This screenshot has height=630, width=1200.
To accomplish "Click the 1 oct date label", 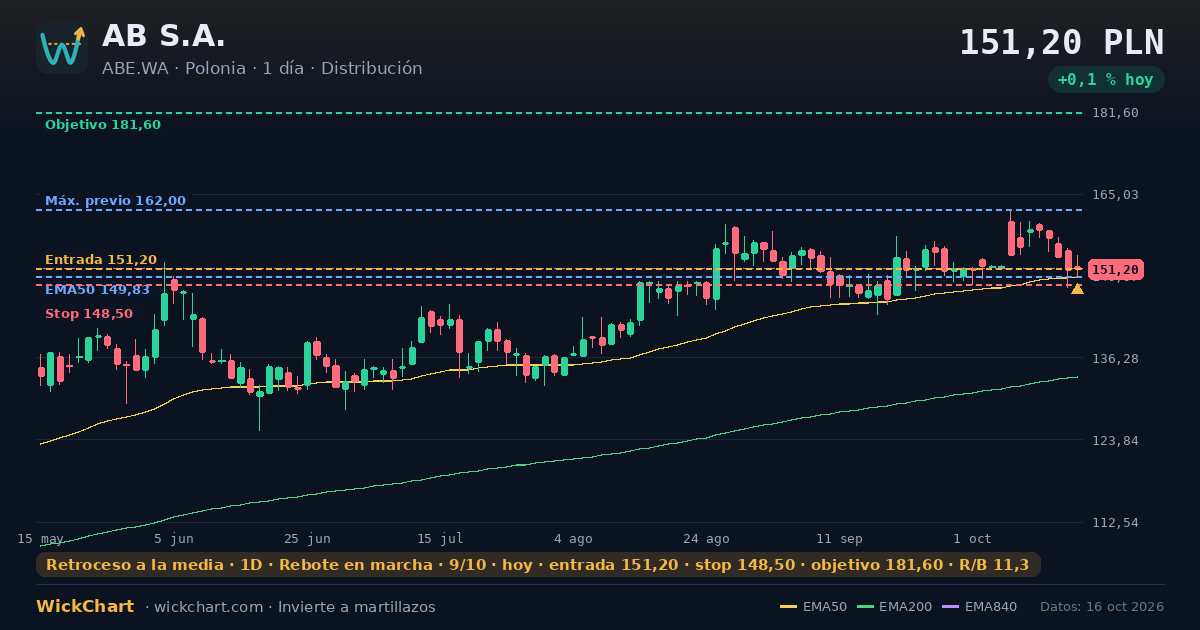I will 972,538.
